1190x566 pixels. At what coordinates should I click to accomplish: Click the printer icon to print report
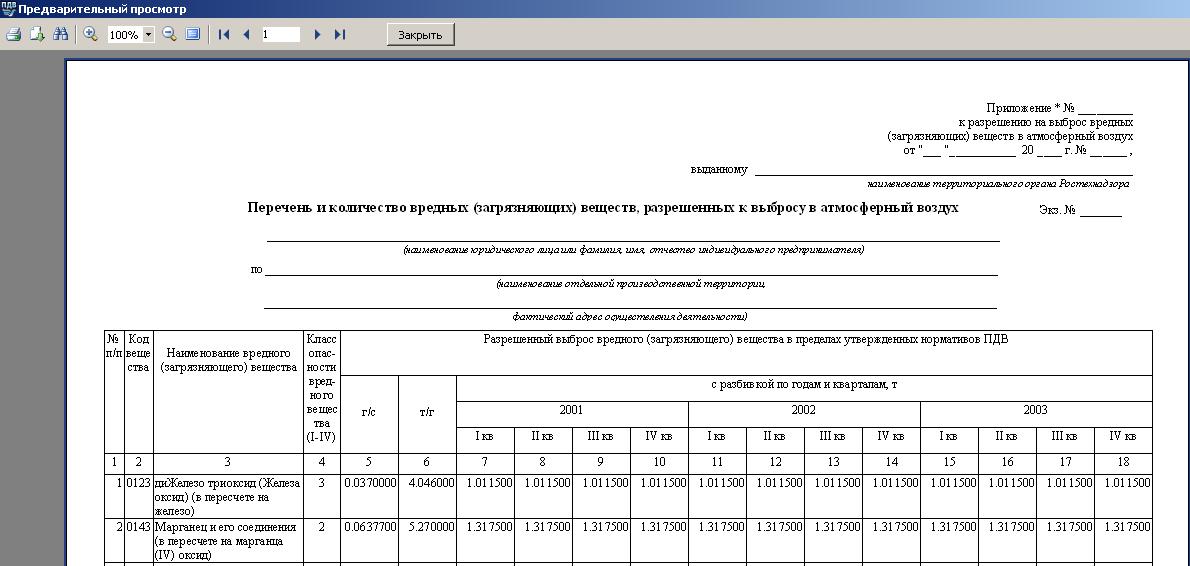pos(14,34)
